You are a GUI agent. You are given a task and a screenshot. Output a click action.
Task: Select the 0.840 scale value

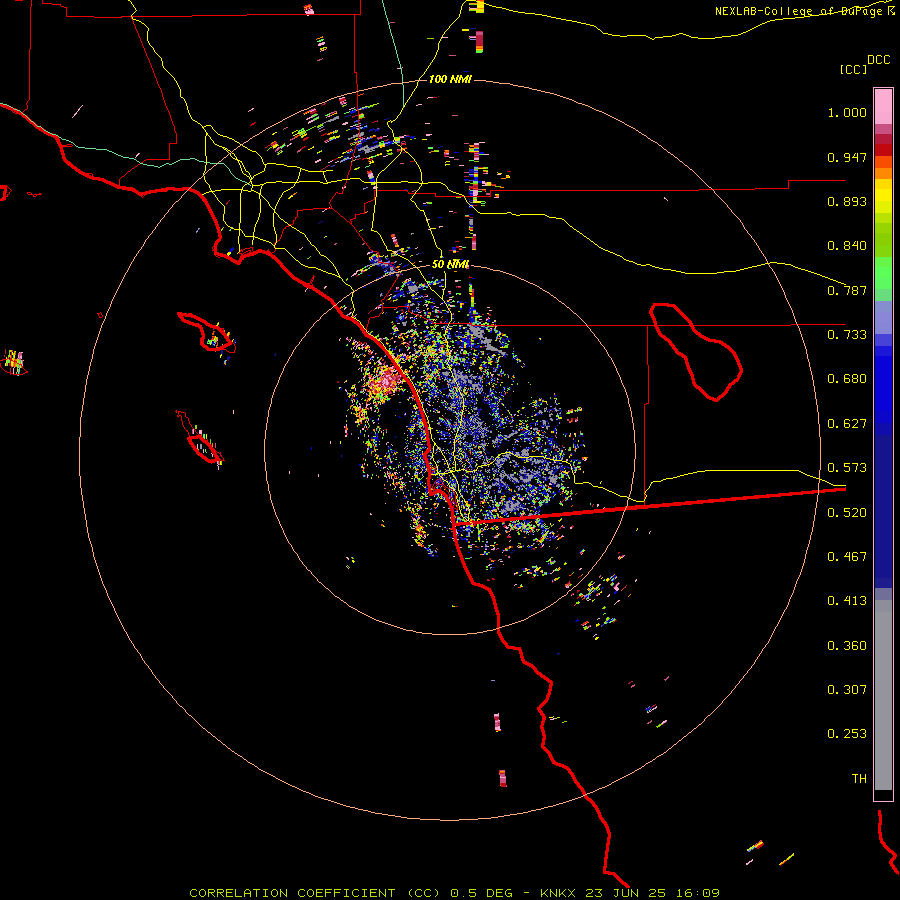coord(847,246)
